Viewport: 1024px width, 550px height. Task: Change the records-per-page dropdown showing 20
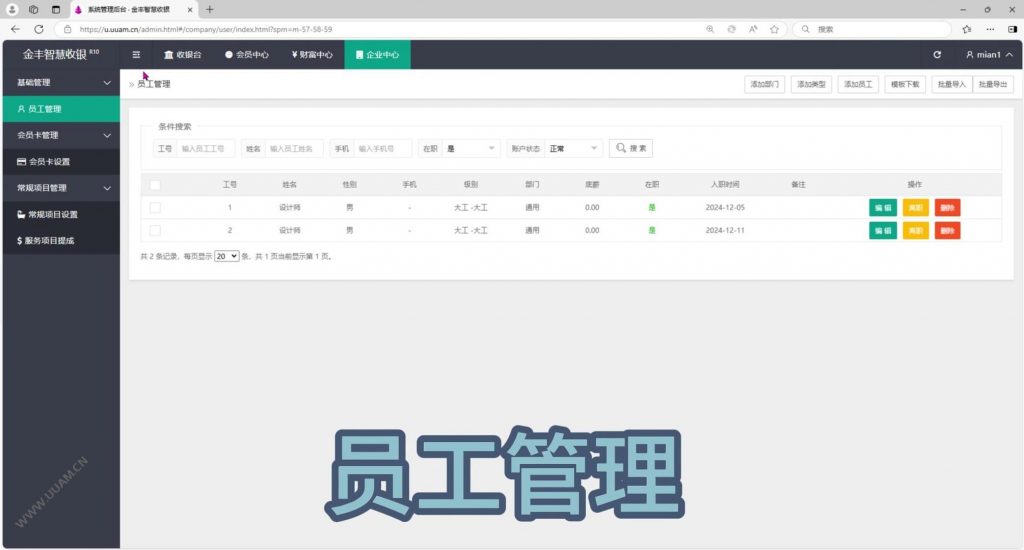pyautogui.click(x=227, y=256)
